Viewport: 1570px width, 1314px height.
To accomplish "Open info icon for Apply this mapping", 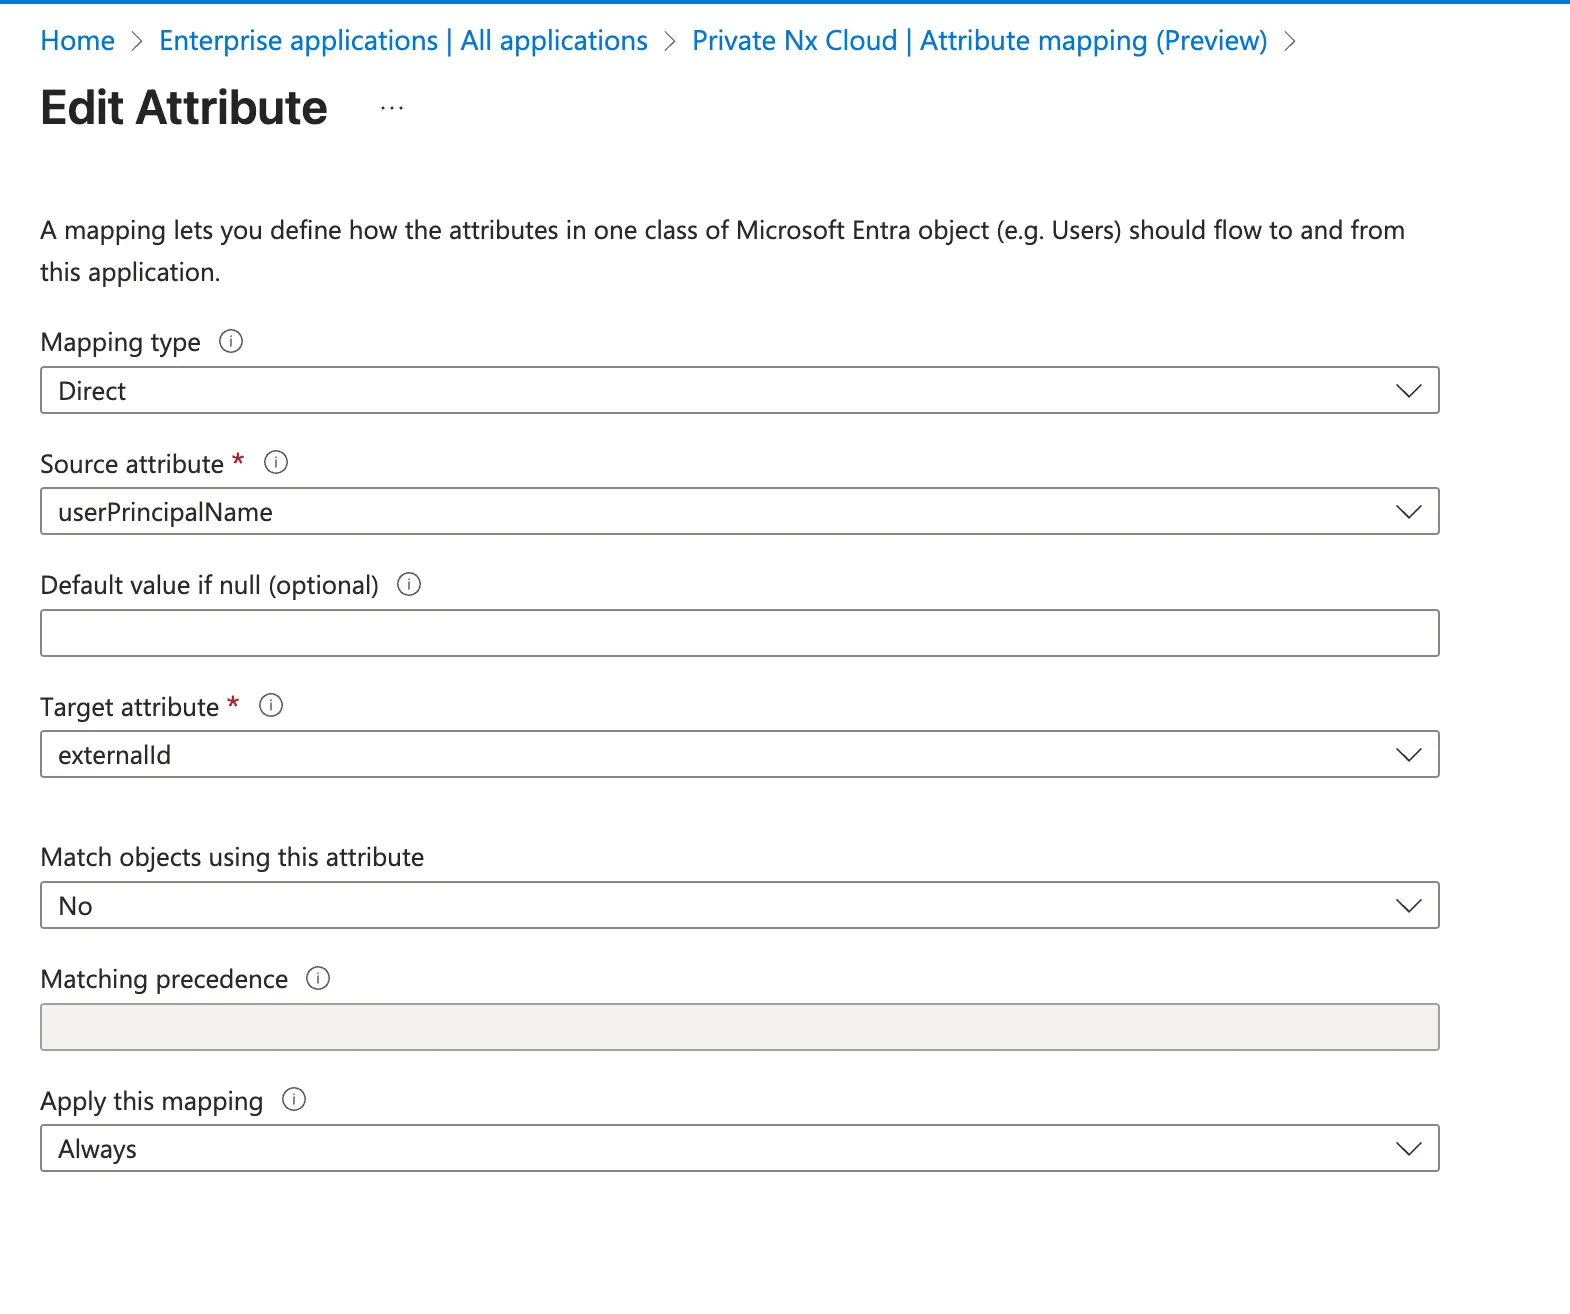I will coord(294,1100).
